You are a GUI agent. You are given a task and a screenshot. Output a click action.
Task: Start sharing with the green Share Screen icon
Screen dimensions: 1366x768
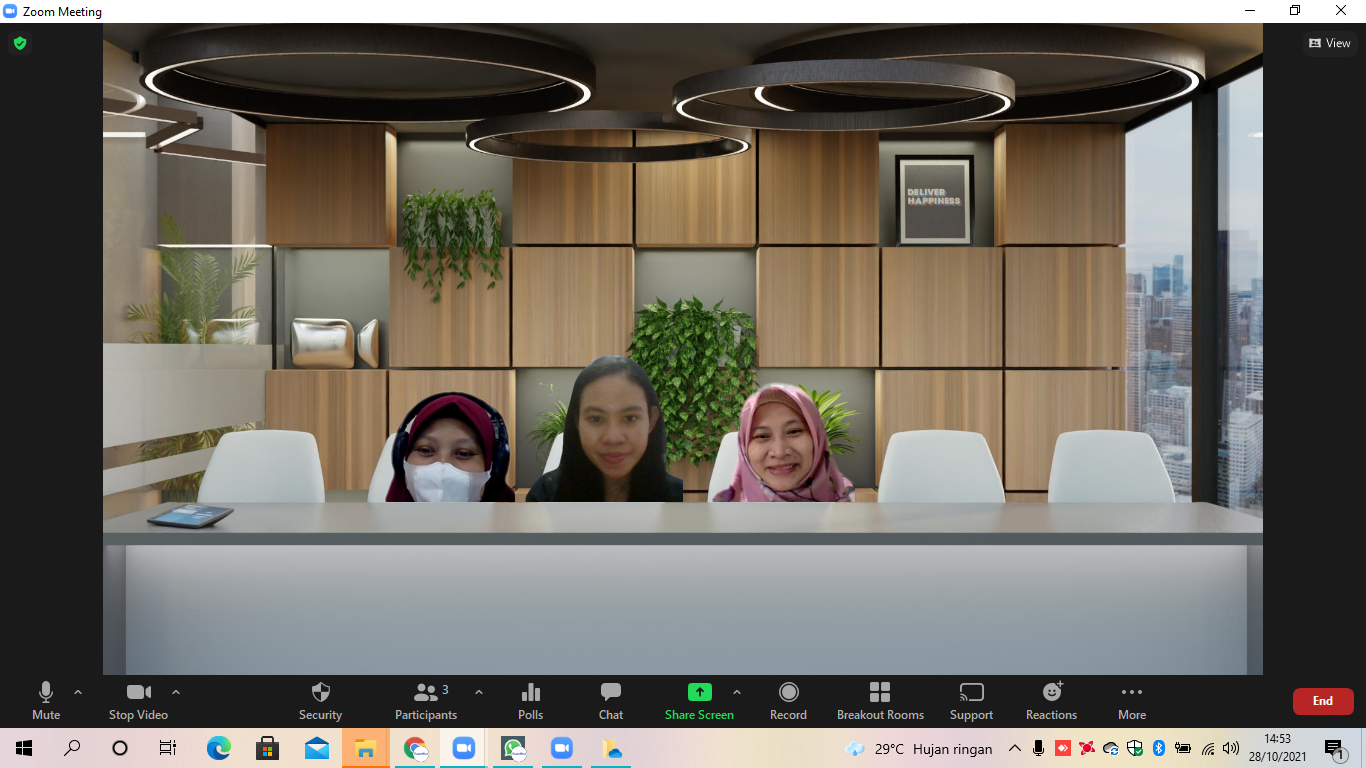tap(699, 693)
